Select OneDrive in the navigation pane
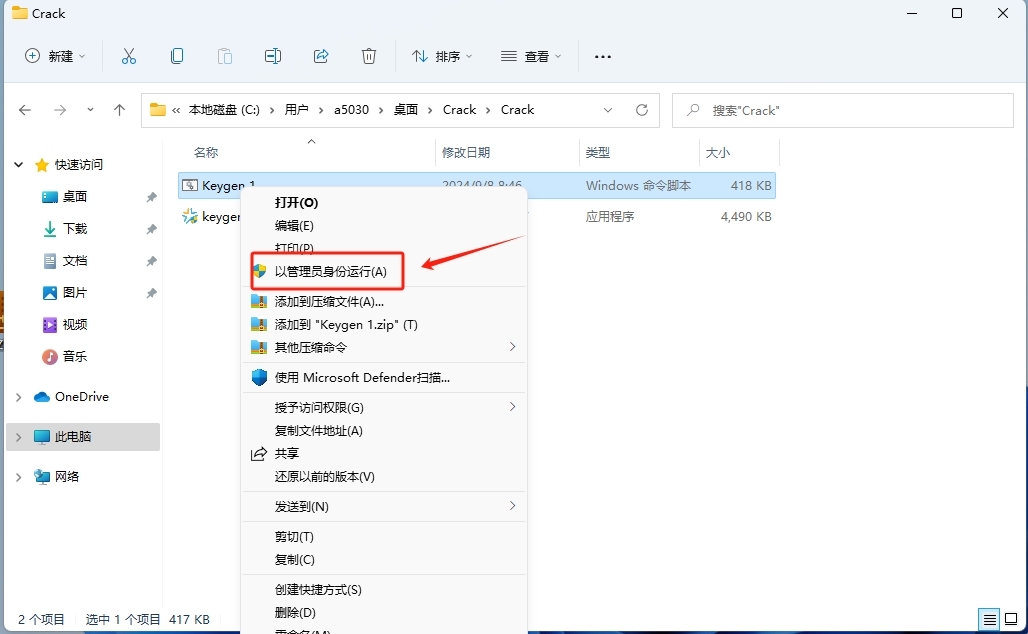The image size is (1028, 634). pos(81,397)
